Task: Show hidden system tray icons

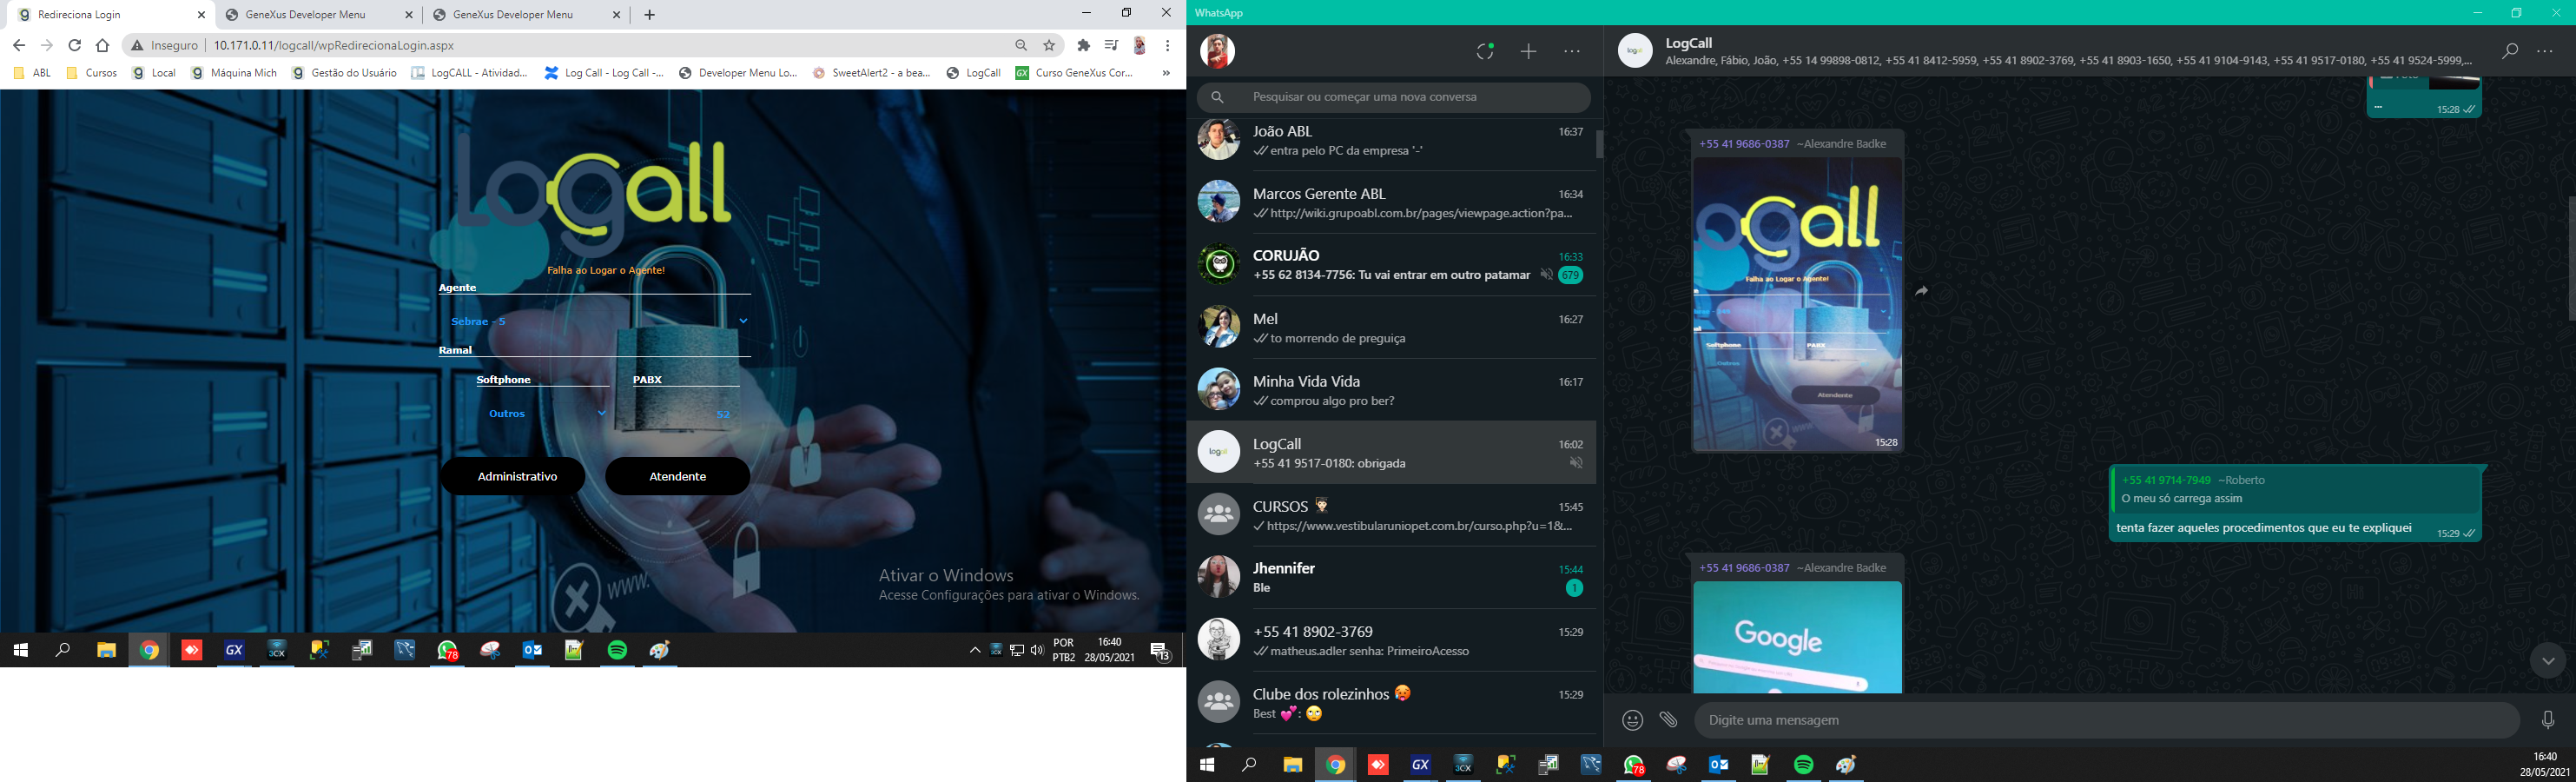Action: (975, 650)
